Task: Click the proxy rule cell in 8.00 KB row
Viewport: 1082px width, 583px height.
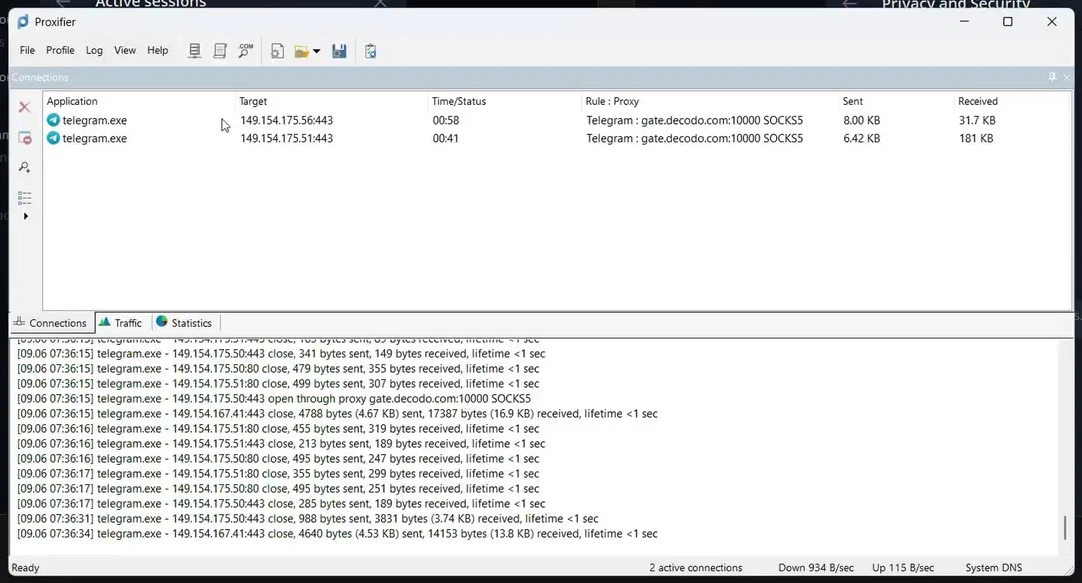Action: pyautogui.click(x=694, y=120)
